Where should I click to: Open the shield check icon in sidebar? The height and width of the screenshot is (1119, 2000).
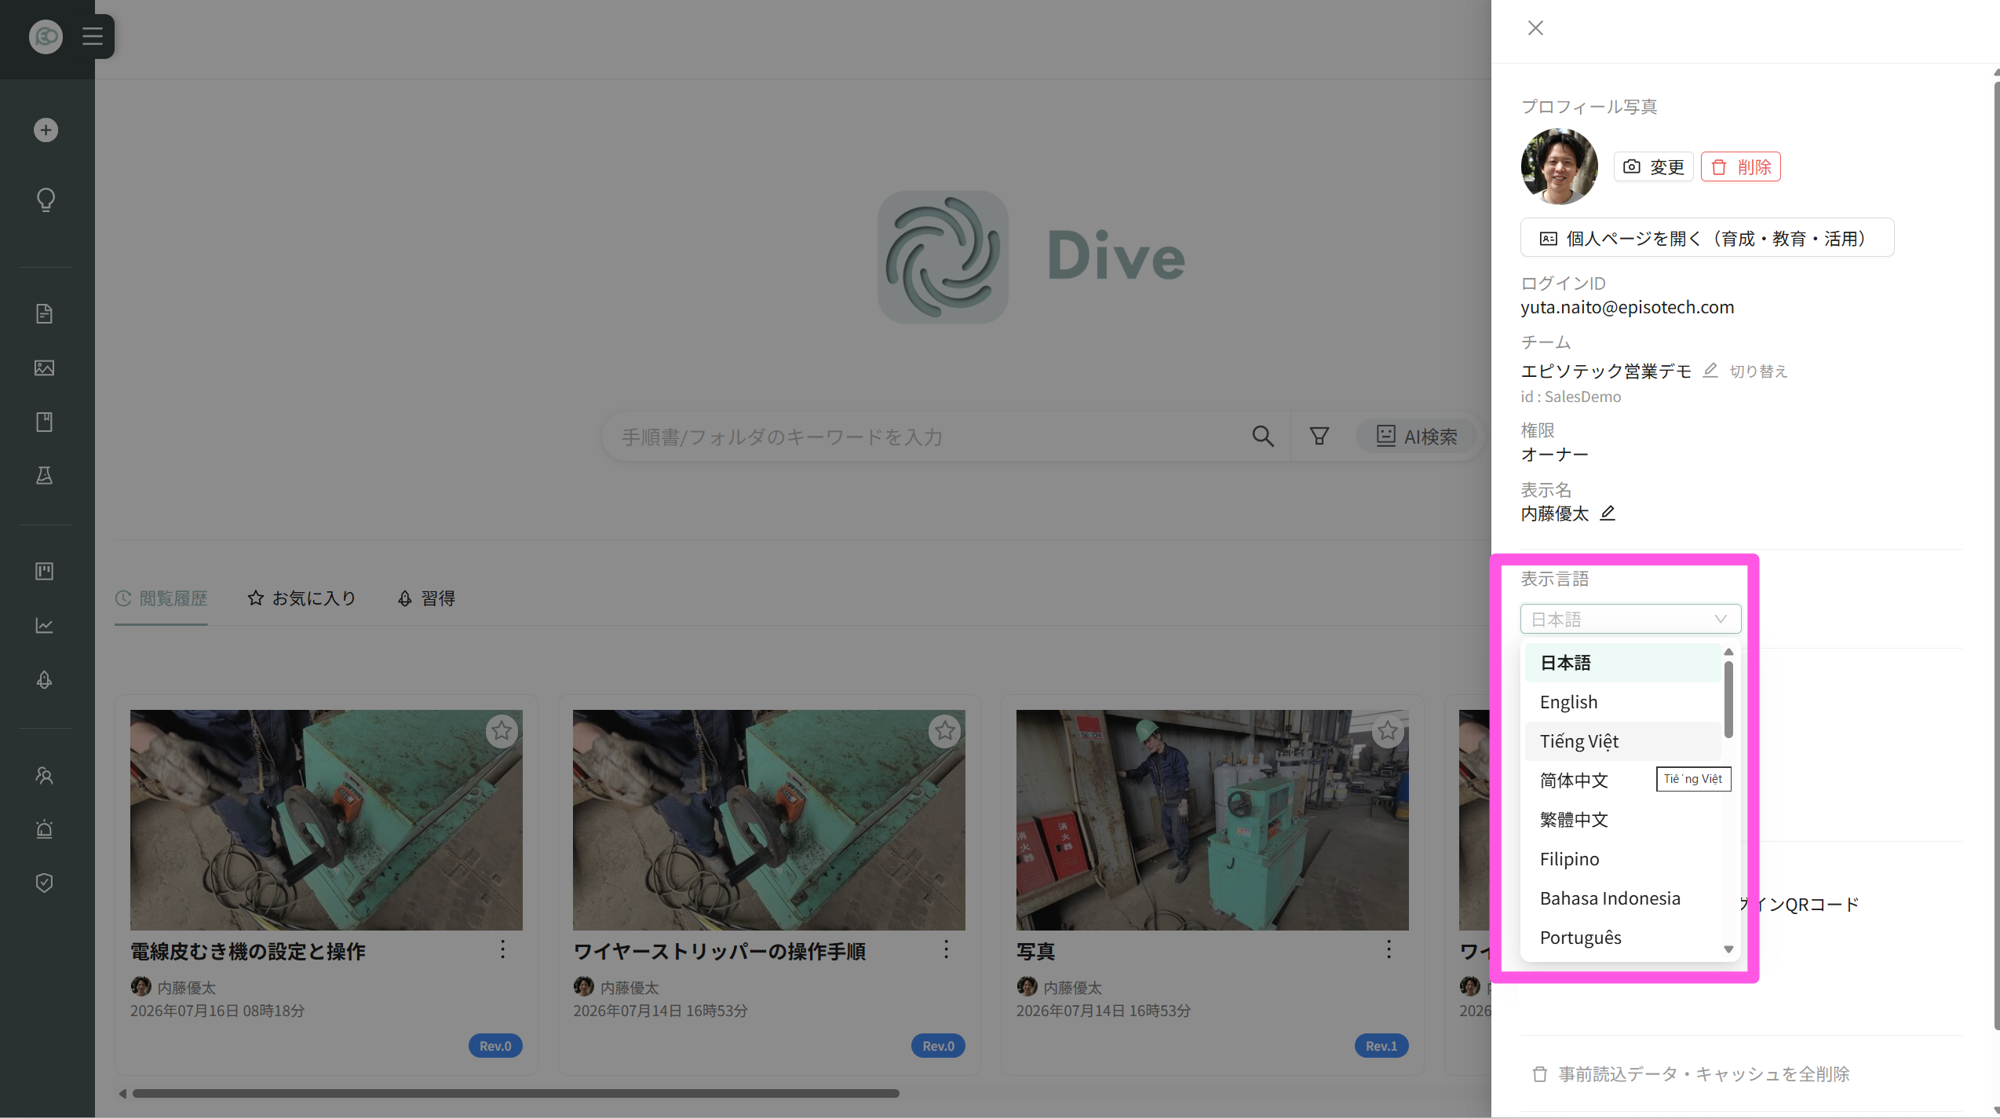point(44,883)
